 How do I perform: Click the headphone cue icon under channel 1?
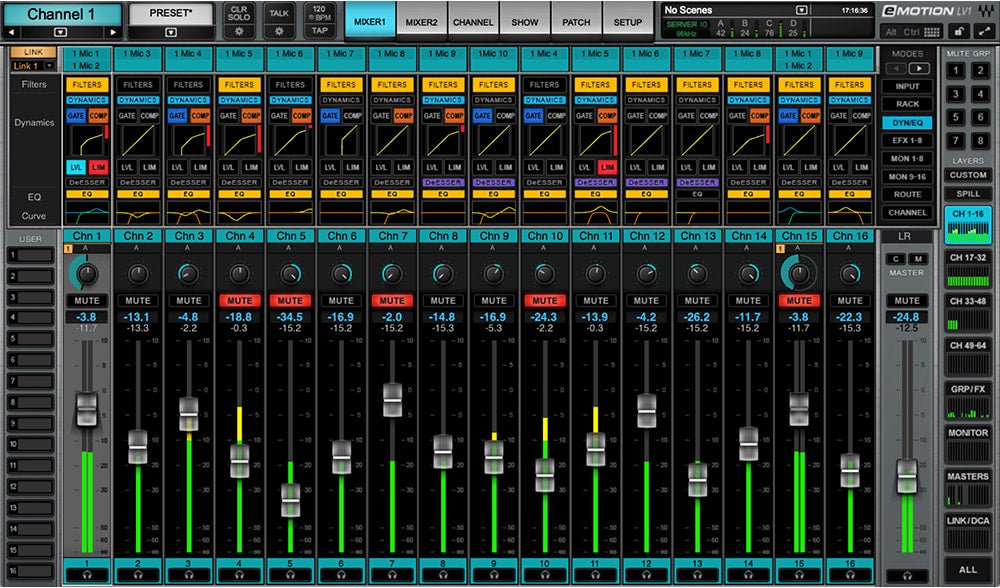87,575
